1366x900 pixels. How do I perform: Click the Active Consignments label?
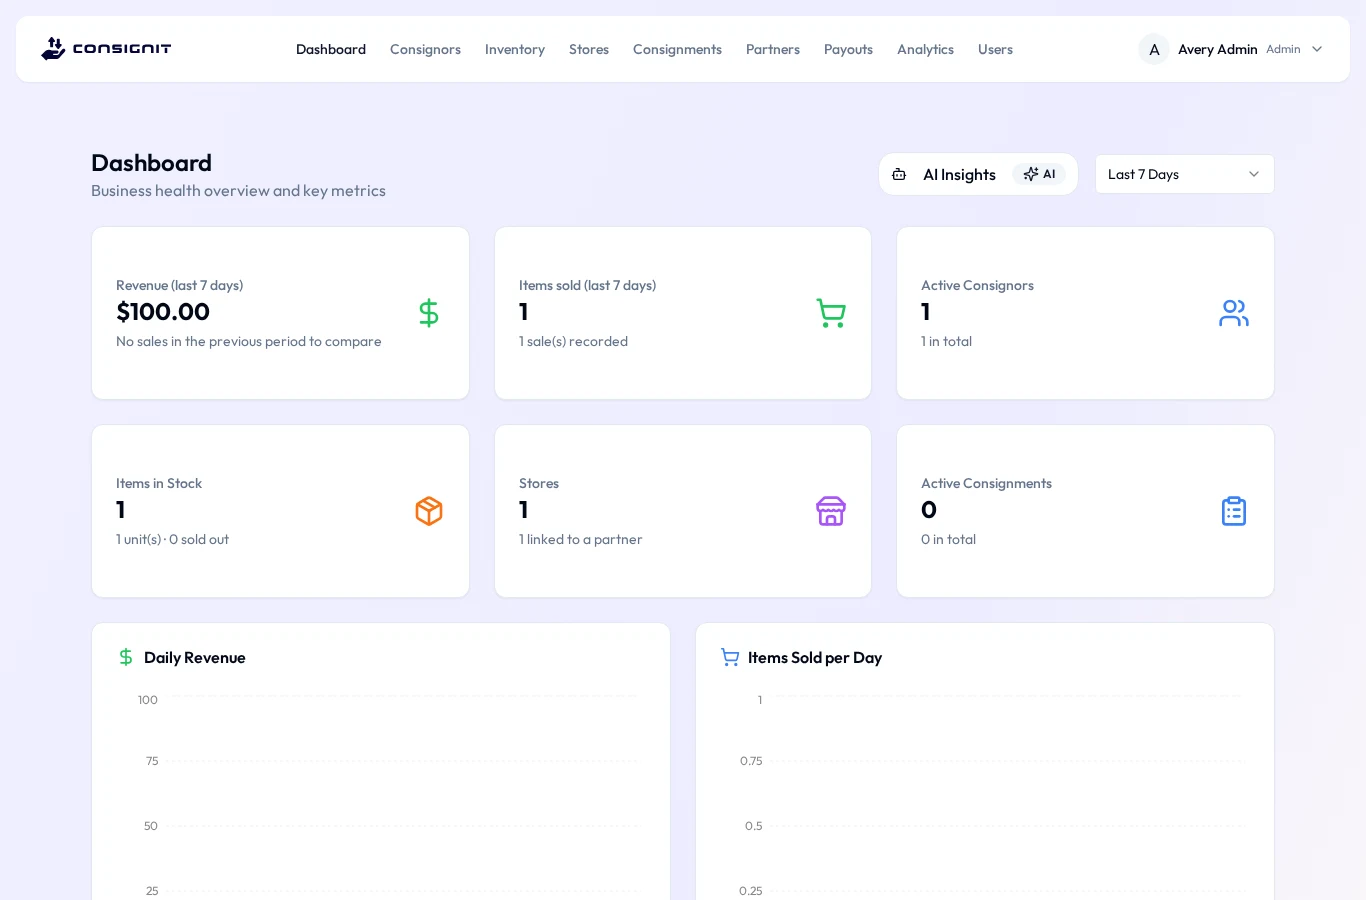tap(986, 483)
